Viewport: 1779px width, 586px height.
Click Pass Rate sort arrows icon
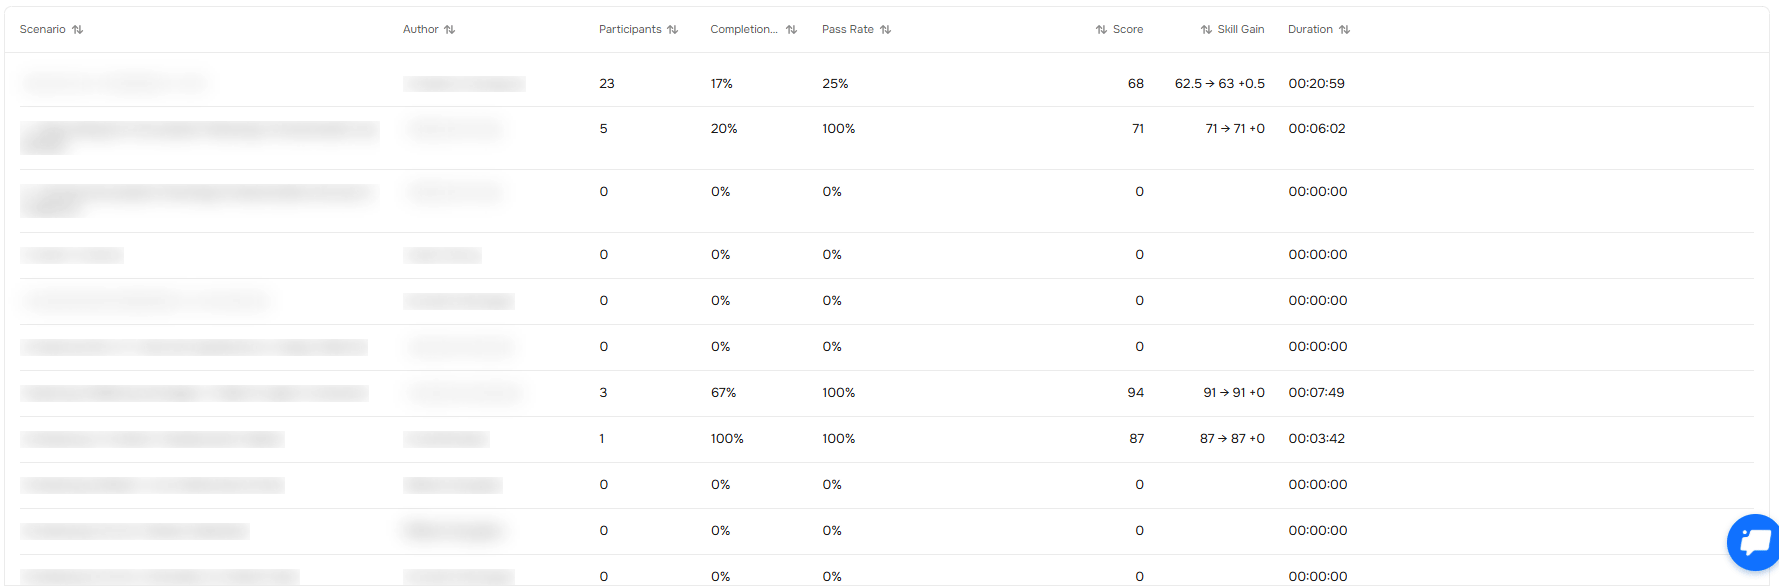(885, 30)
